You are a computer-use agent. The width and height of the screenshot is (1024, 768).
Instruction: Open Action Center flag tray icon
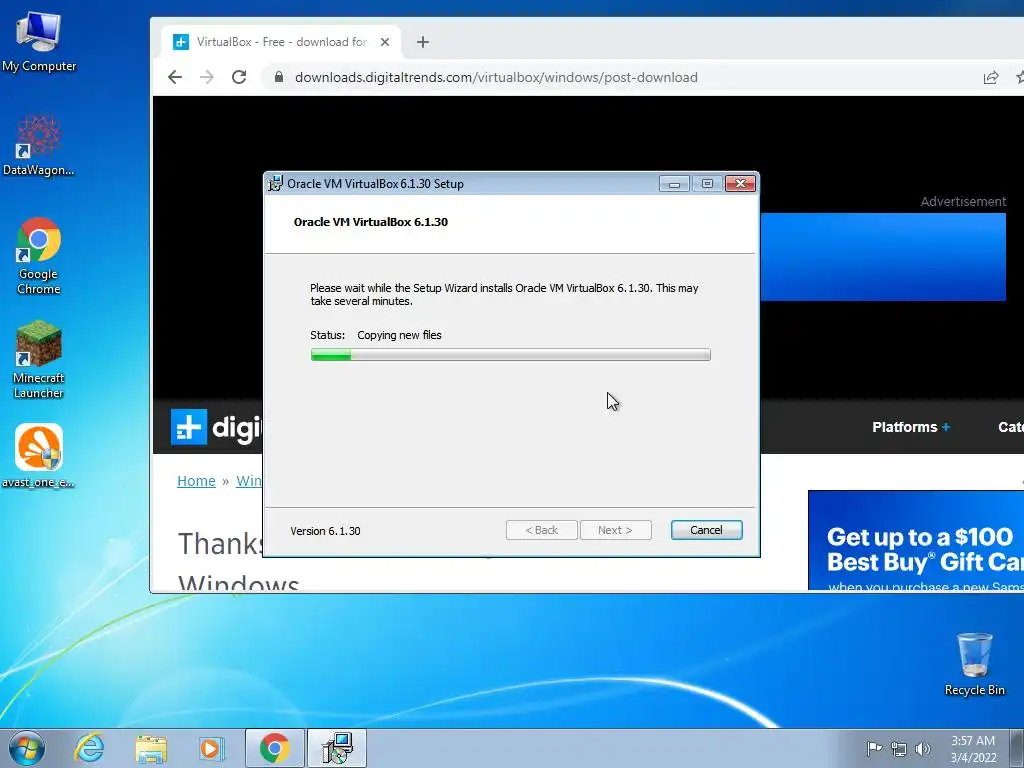(874, 748)
